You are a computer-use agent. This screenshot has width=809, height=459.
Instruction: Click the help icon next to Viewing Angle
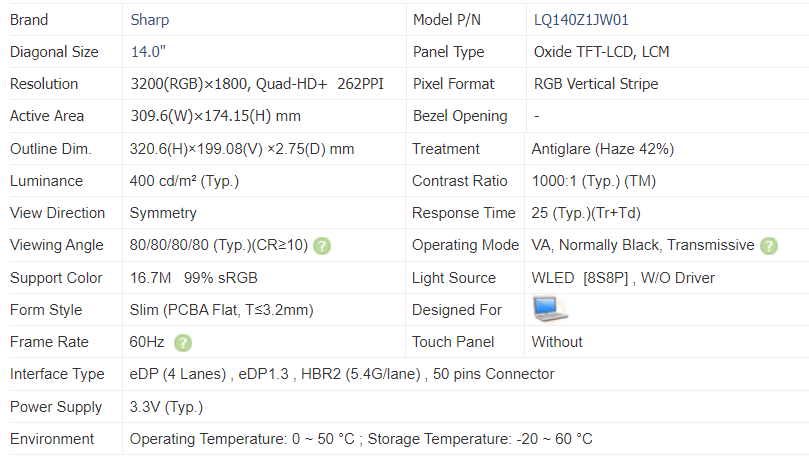coord(322,246)
